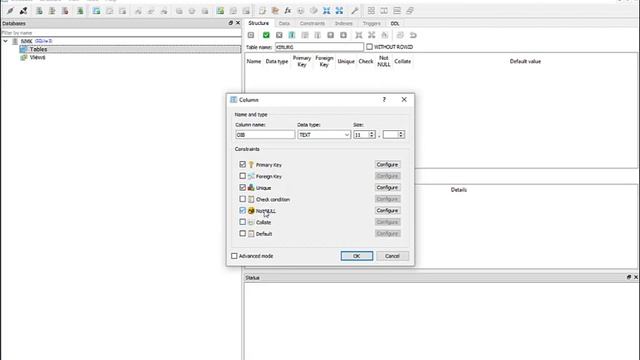640x360 pixels.
Task: Uncheck the Unique constraint checkbox
Action: tap(242, 187)
